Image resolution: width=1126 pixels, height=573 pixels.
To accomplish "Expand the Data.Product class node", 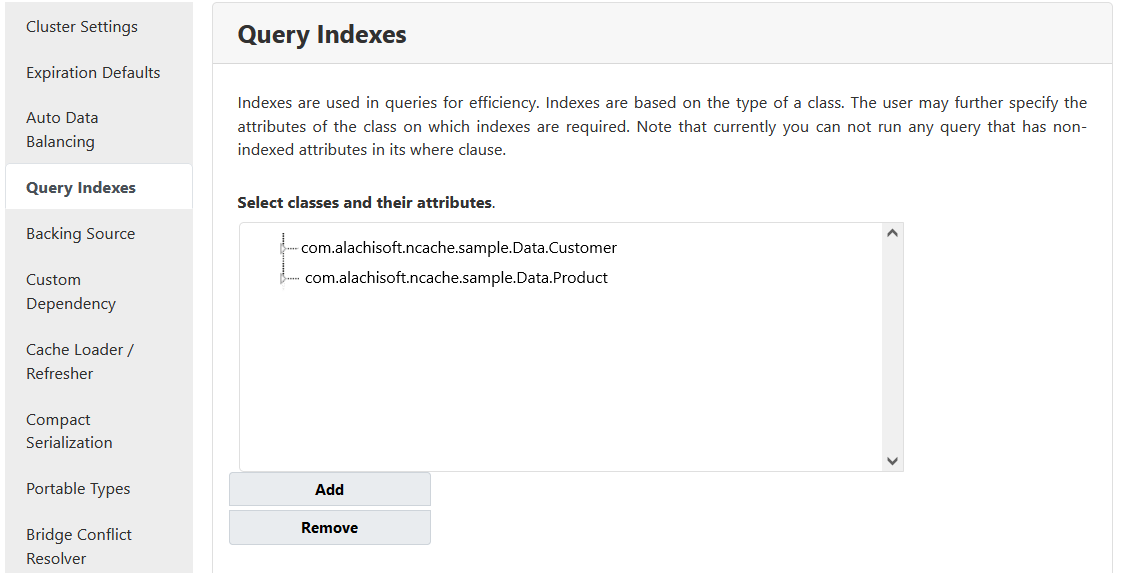I will tap(283, 278).
